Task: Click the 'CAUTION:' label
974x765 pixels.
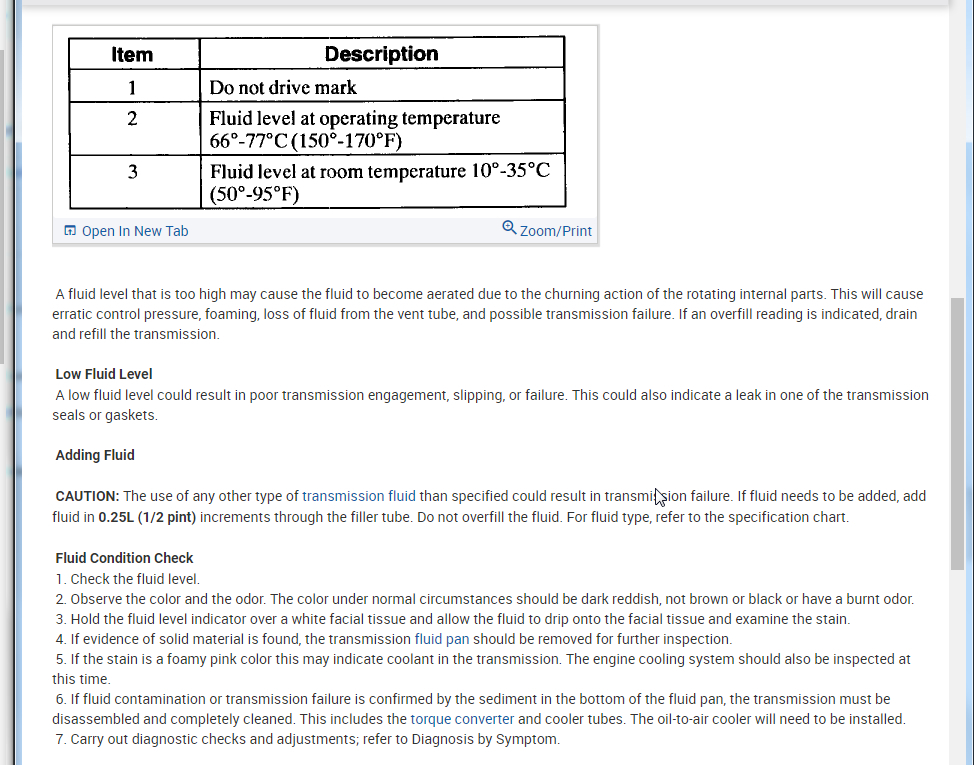Action: (x=87, y=496)
